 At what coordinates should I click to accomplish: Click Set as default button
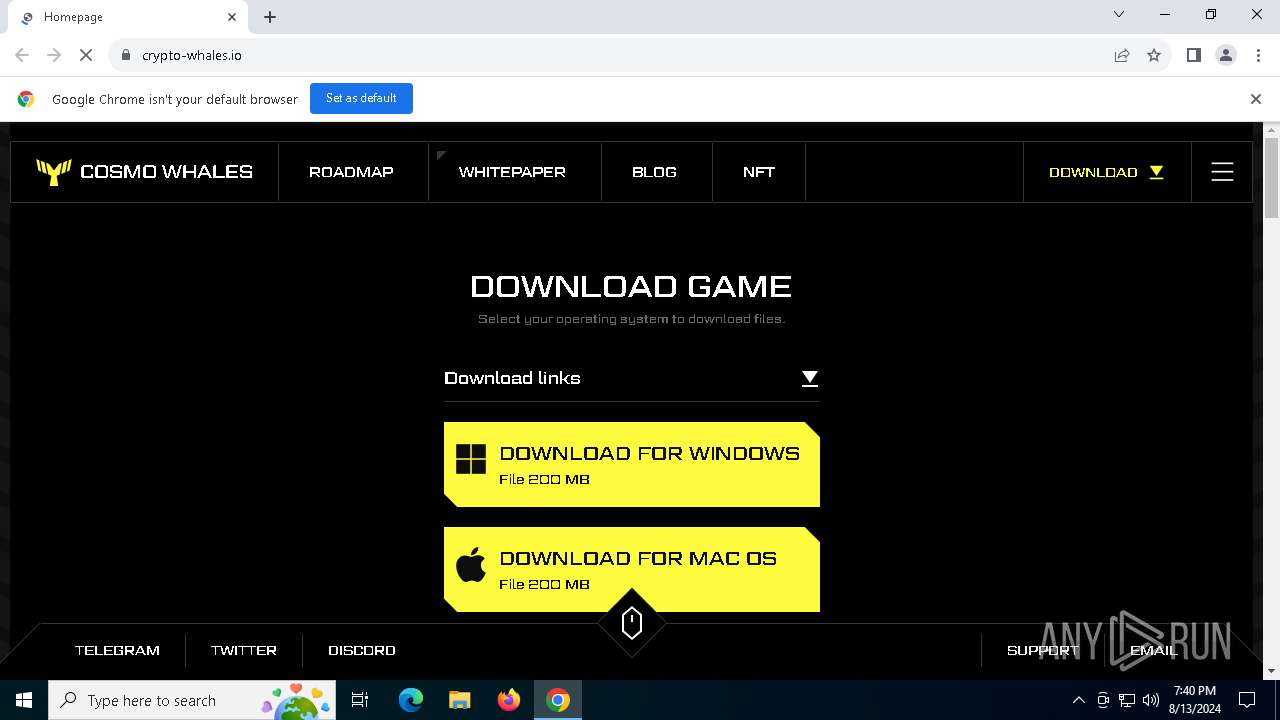tap(361, 98)
